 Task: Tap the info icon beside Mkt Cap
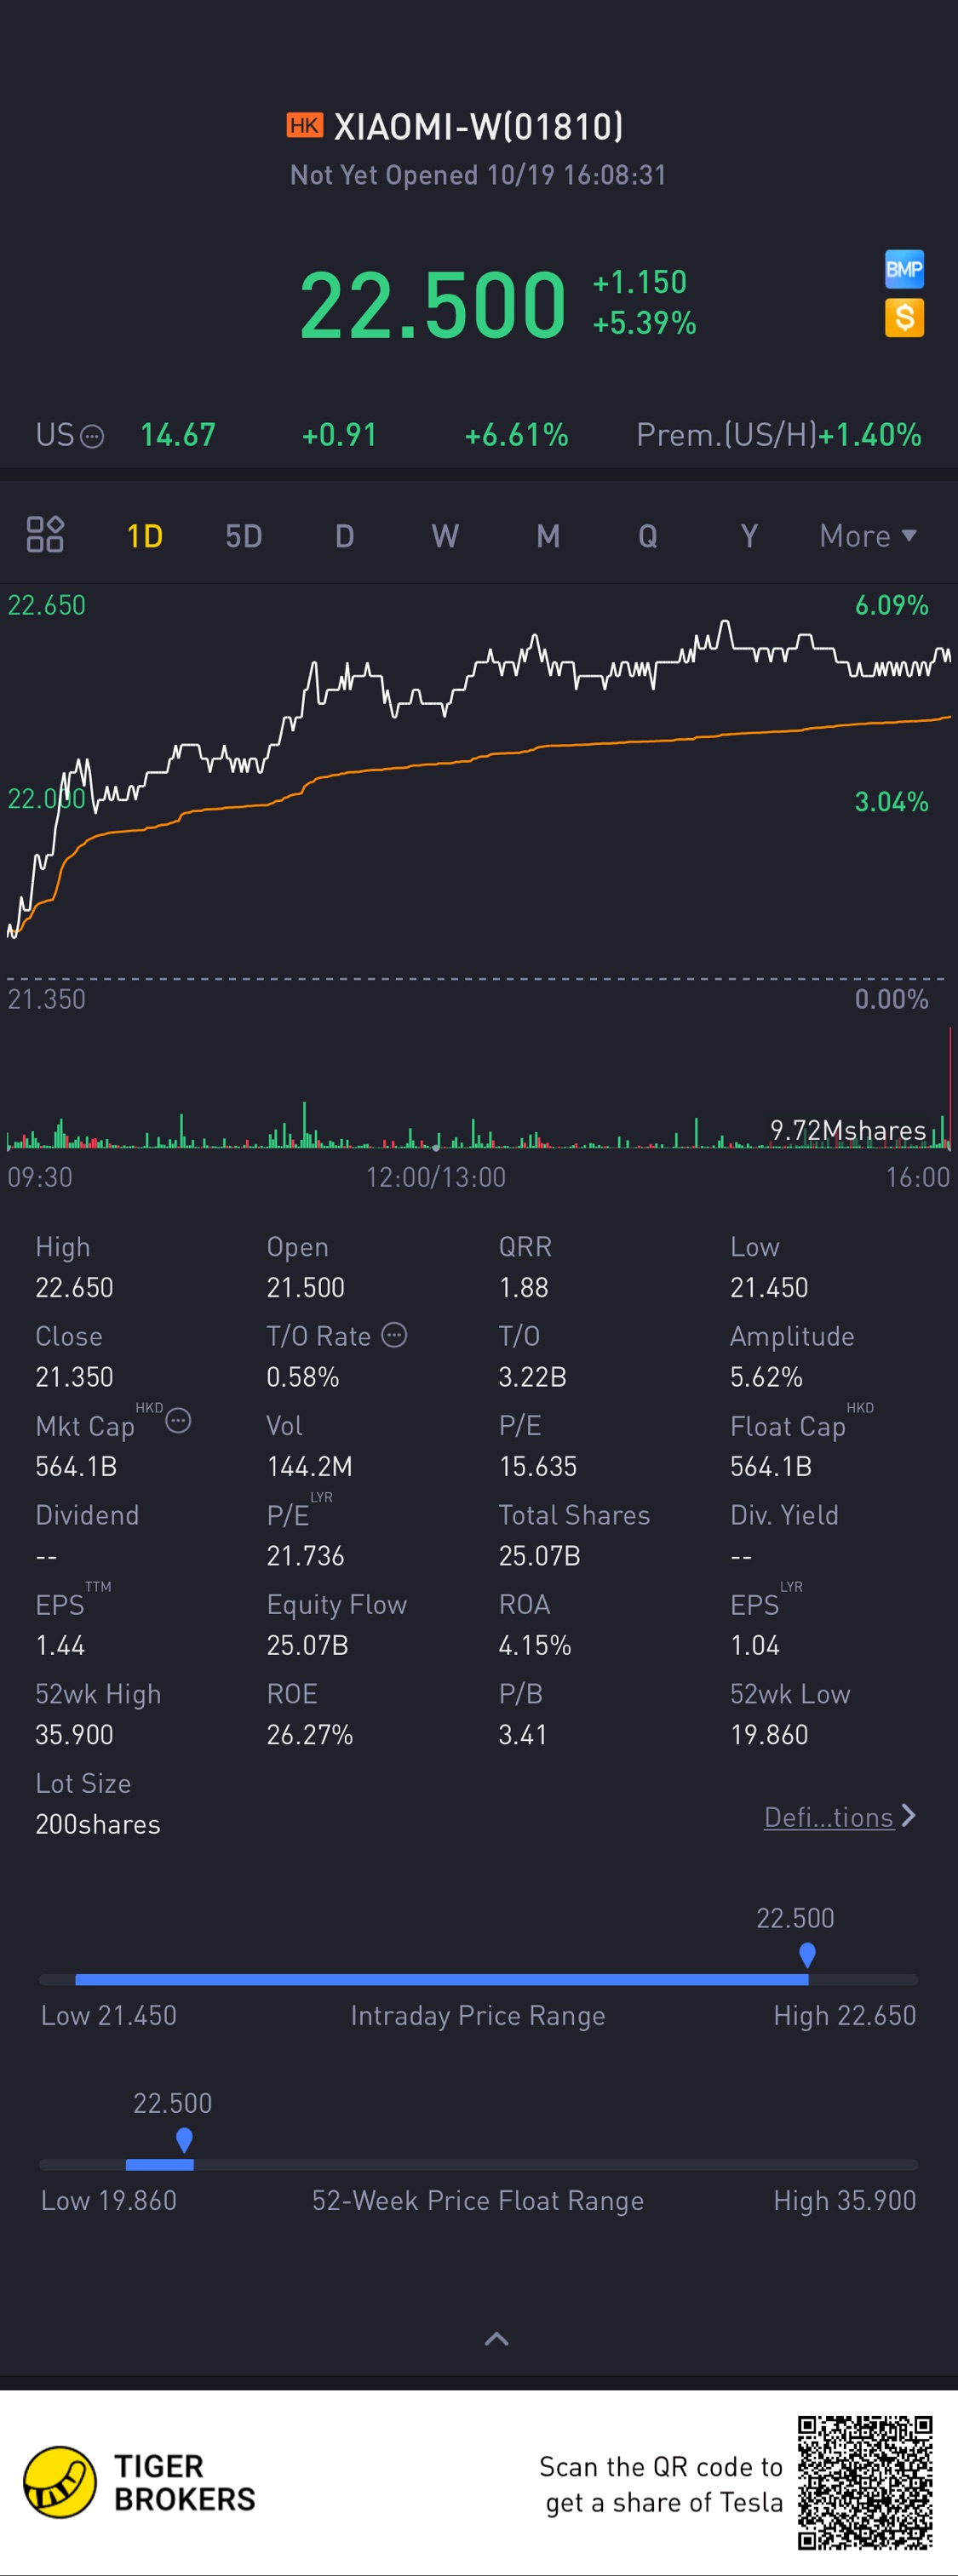coord(178,1420)
